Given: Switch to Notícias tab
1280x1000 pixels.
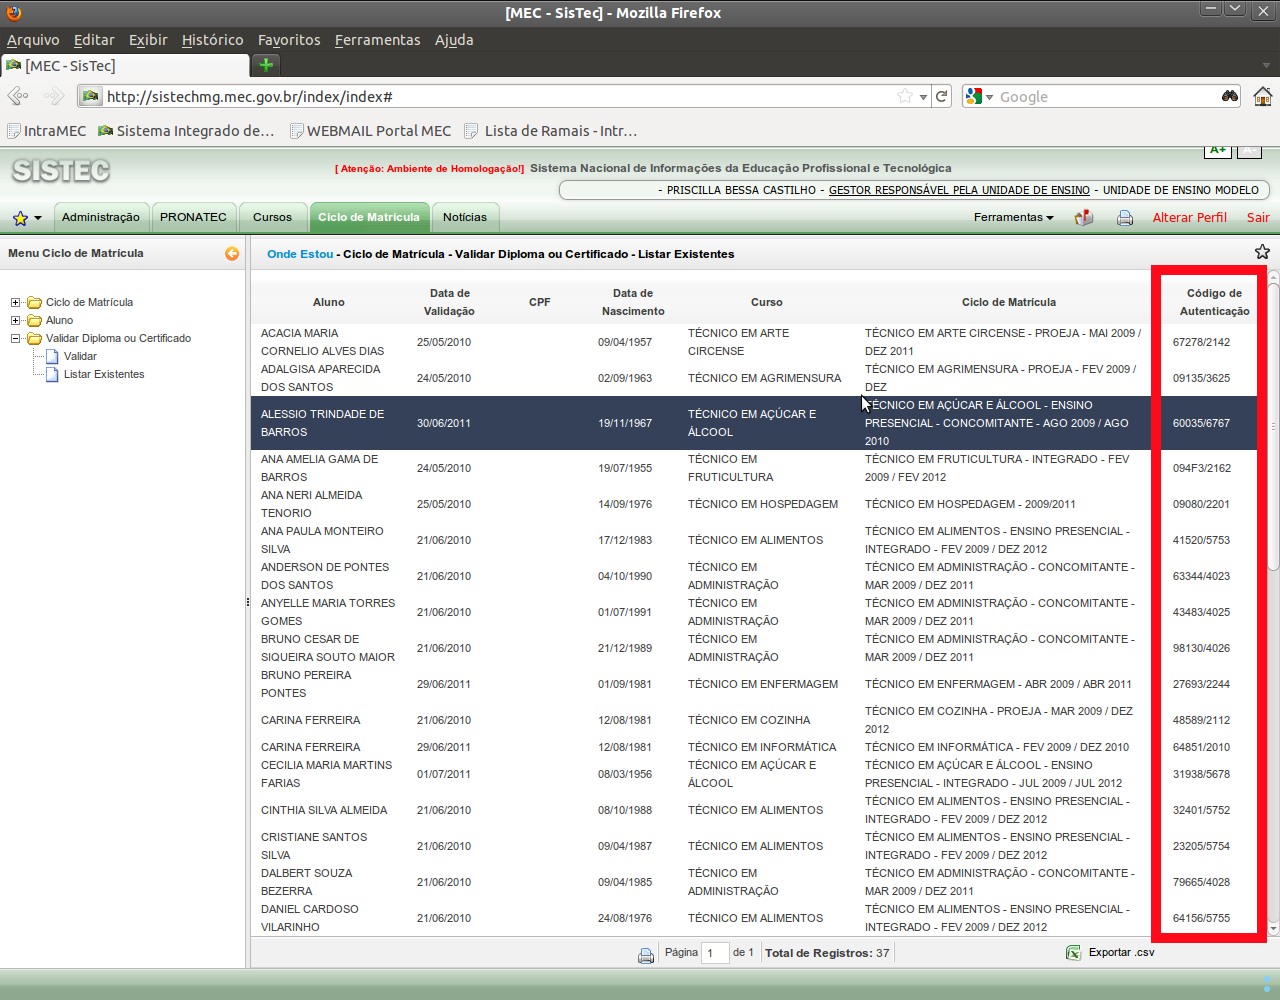Looking at the screenshot, I should click(x=465, y=217).
